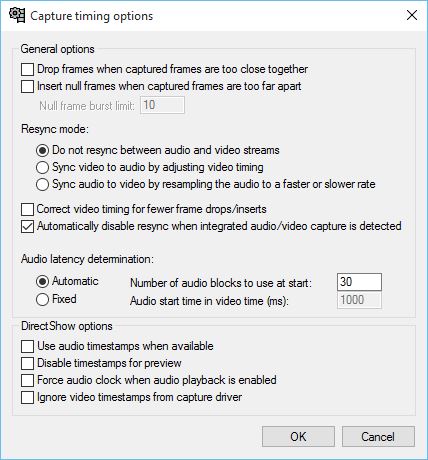Close the Capture timing options dialog
This screenshot has width=428, height=460.
click(412, 15)
